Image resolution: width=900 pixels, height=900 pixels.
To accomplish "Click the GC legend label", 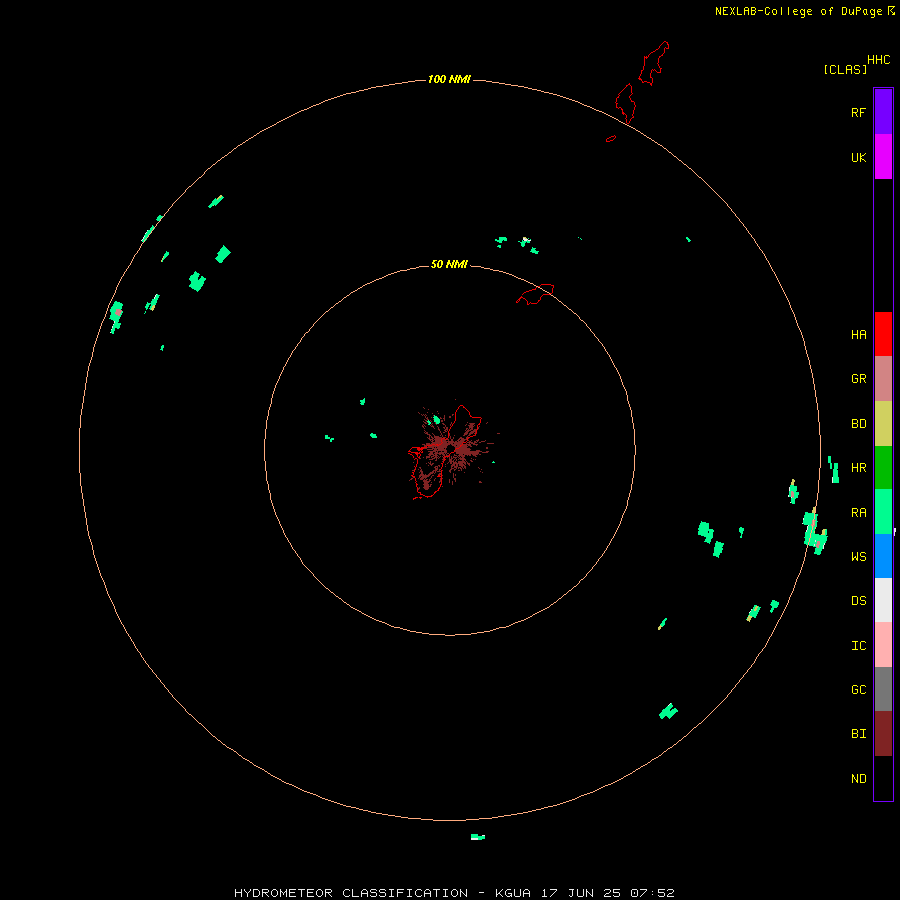I will 858,689.
